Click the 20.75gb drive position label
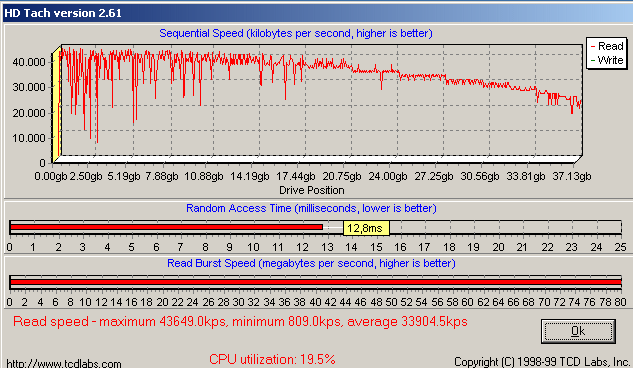The image size is (633, 368). tap(342, 176)
